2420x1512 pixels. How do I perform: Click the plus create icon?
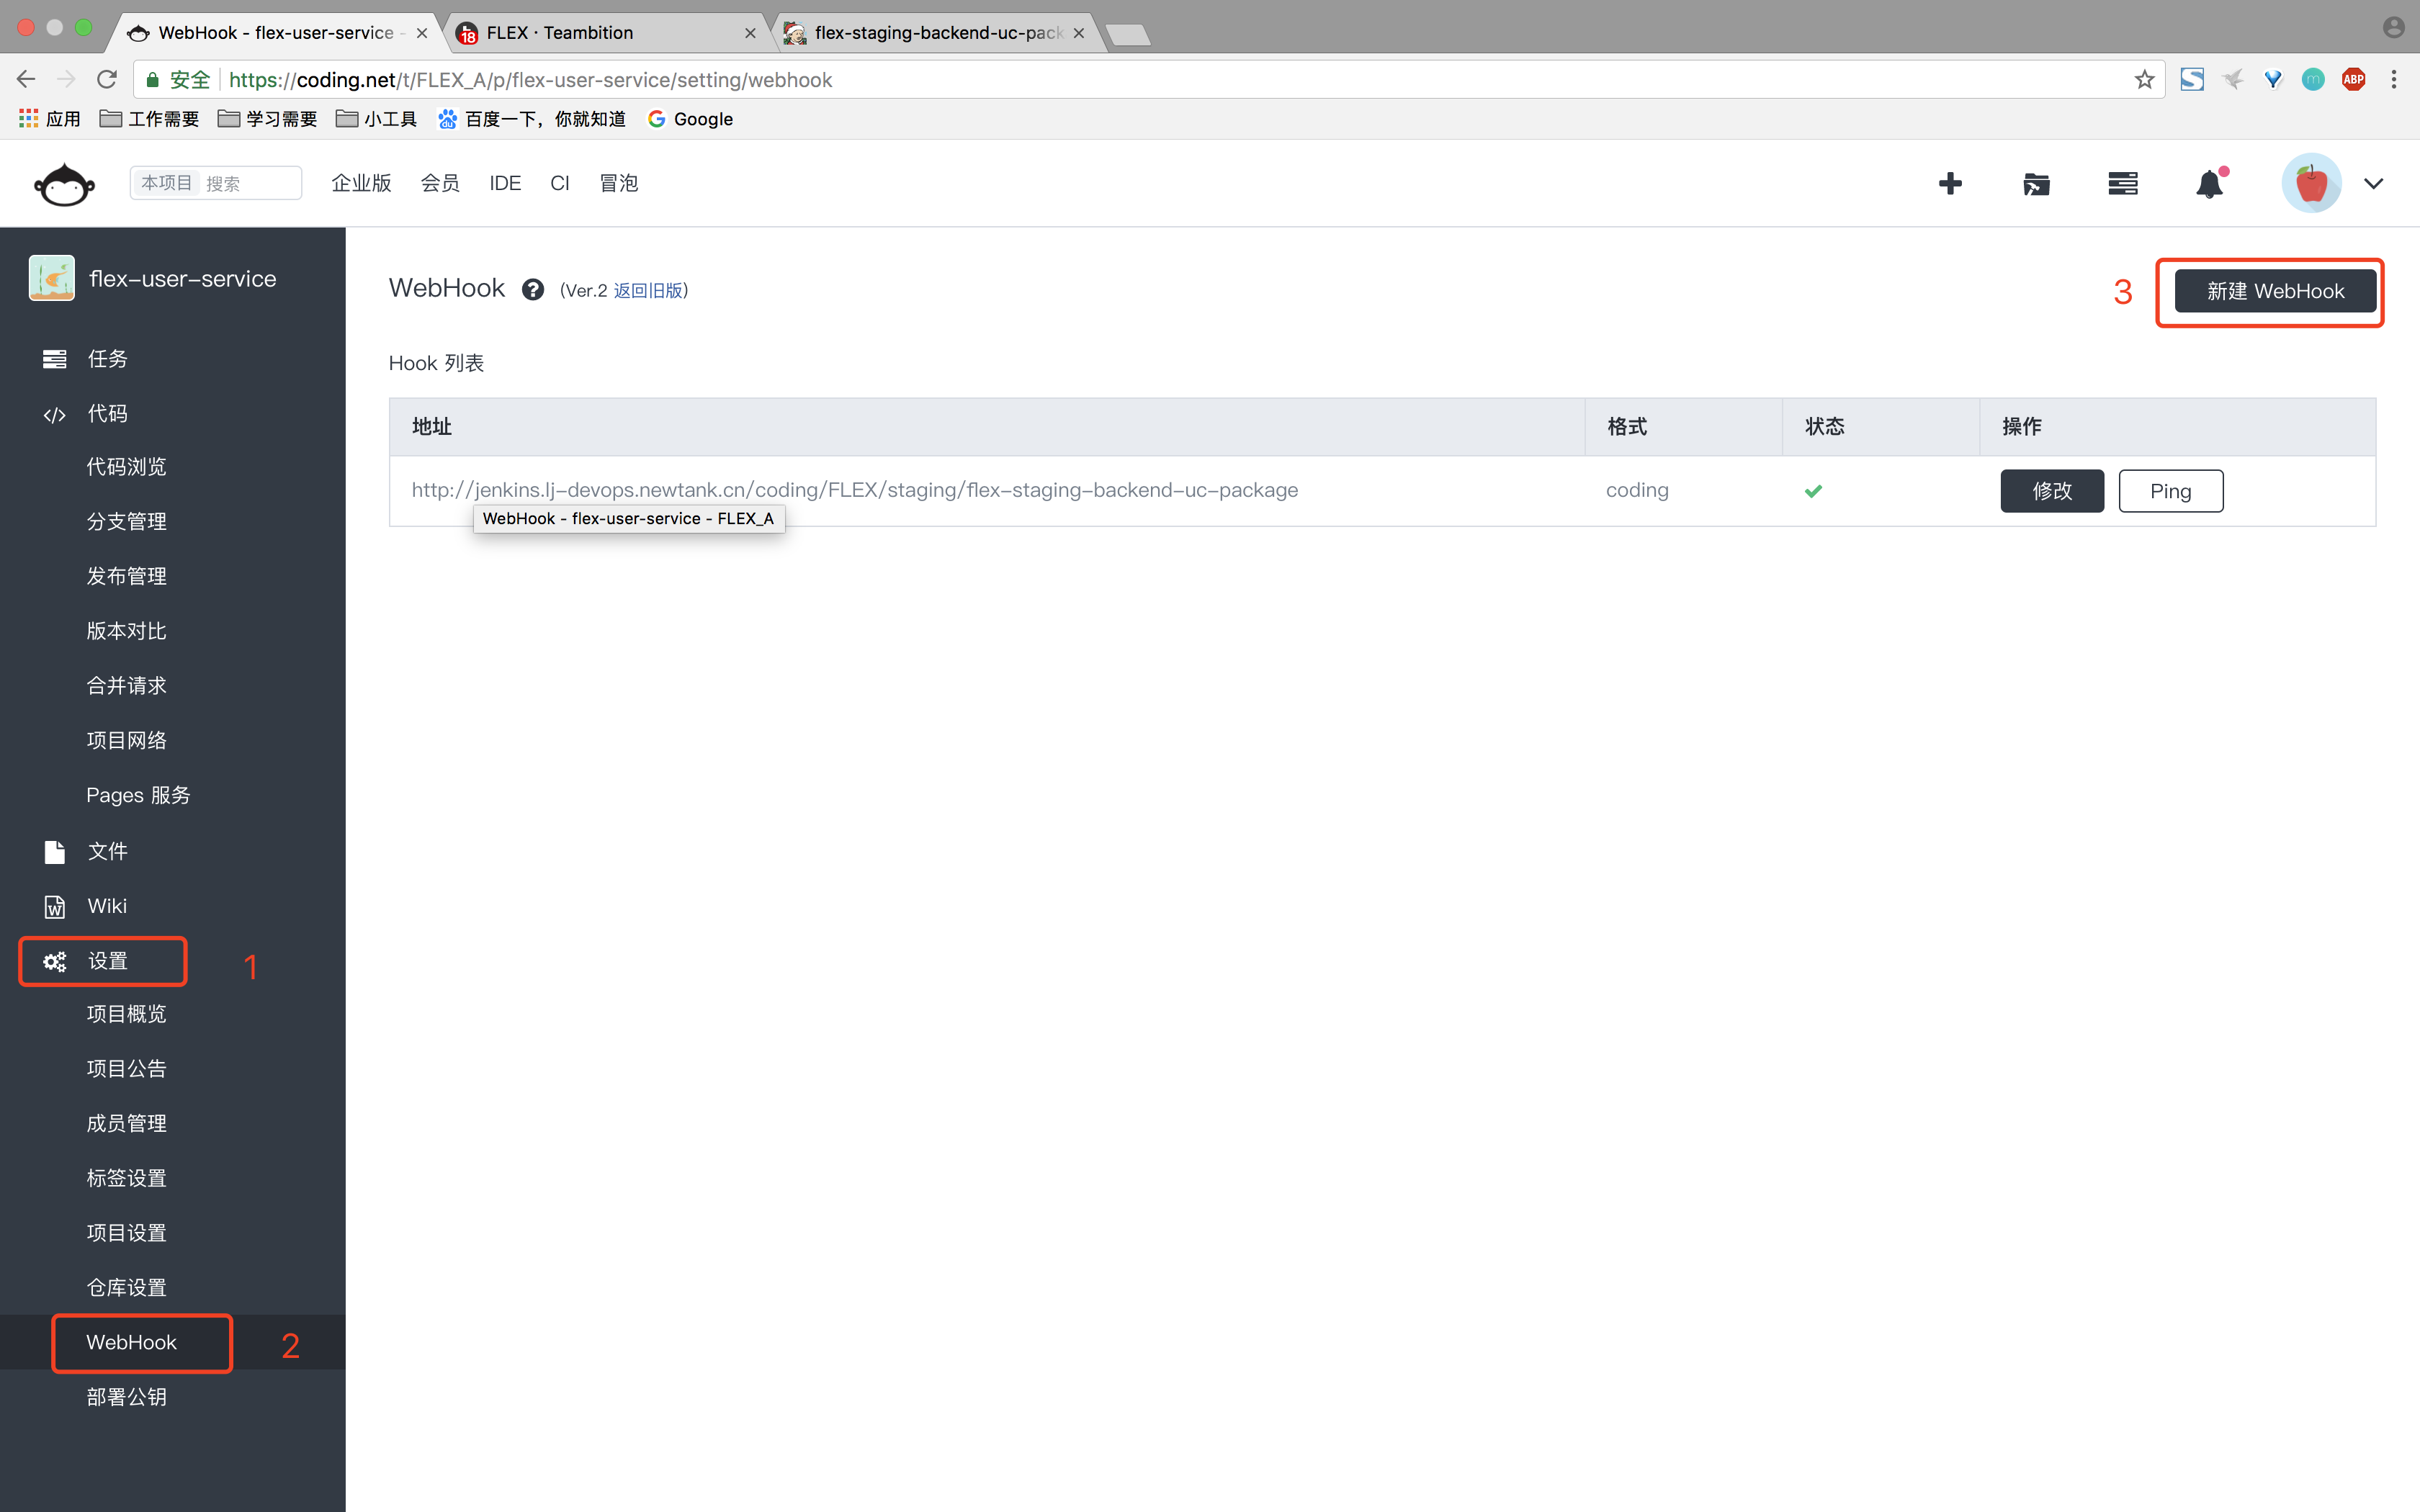click(x=1949, y=184)
